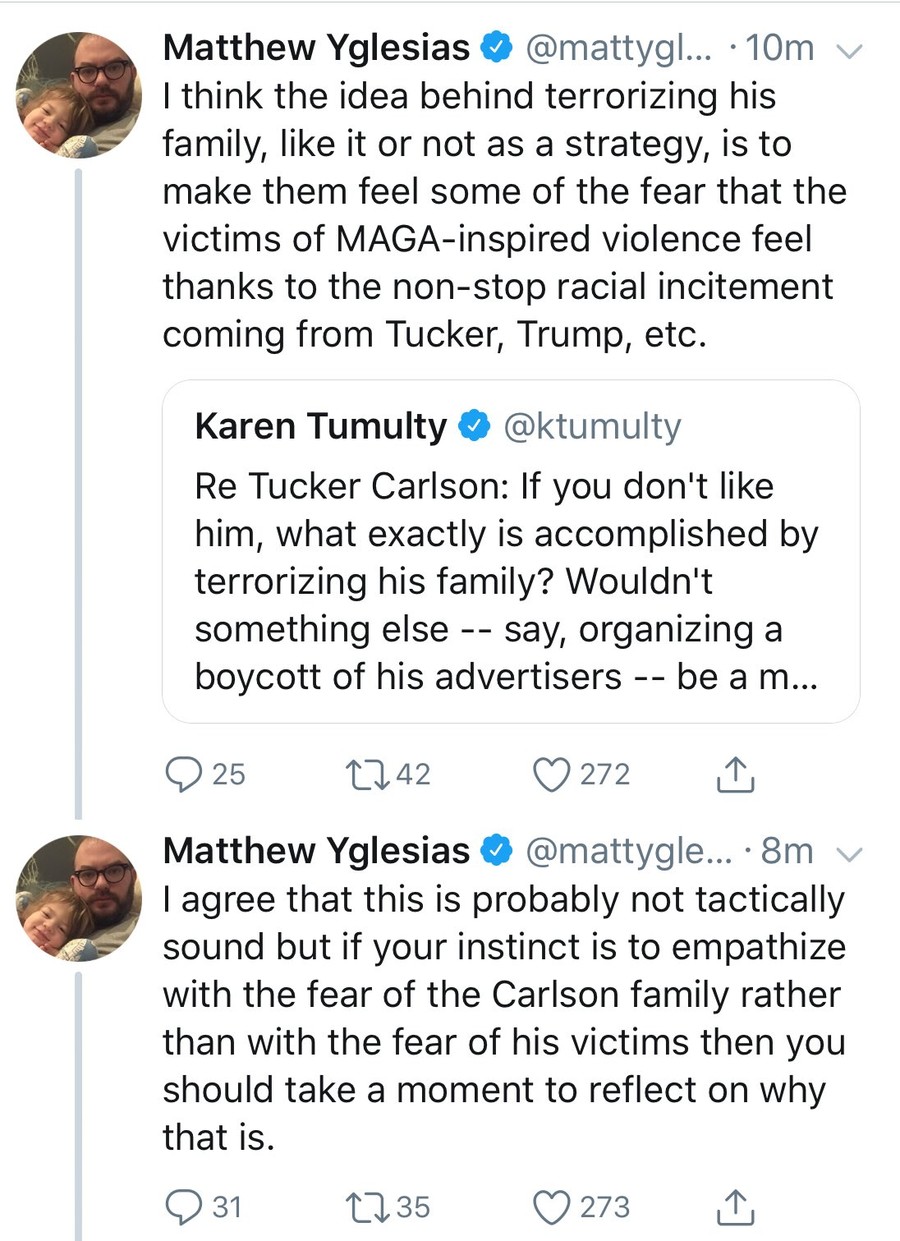
Task: Open the quoted Karen Tumulty tweet text
Action: 505,582
